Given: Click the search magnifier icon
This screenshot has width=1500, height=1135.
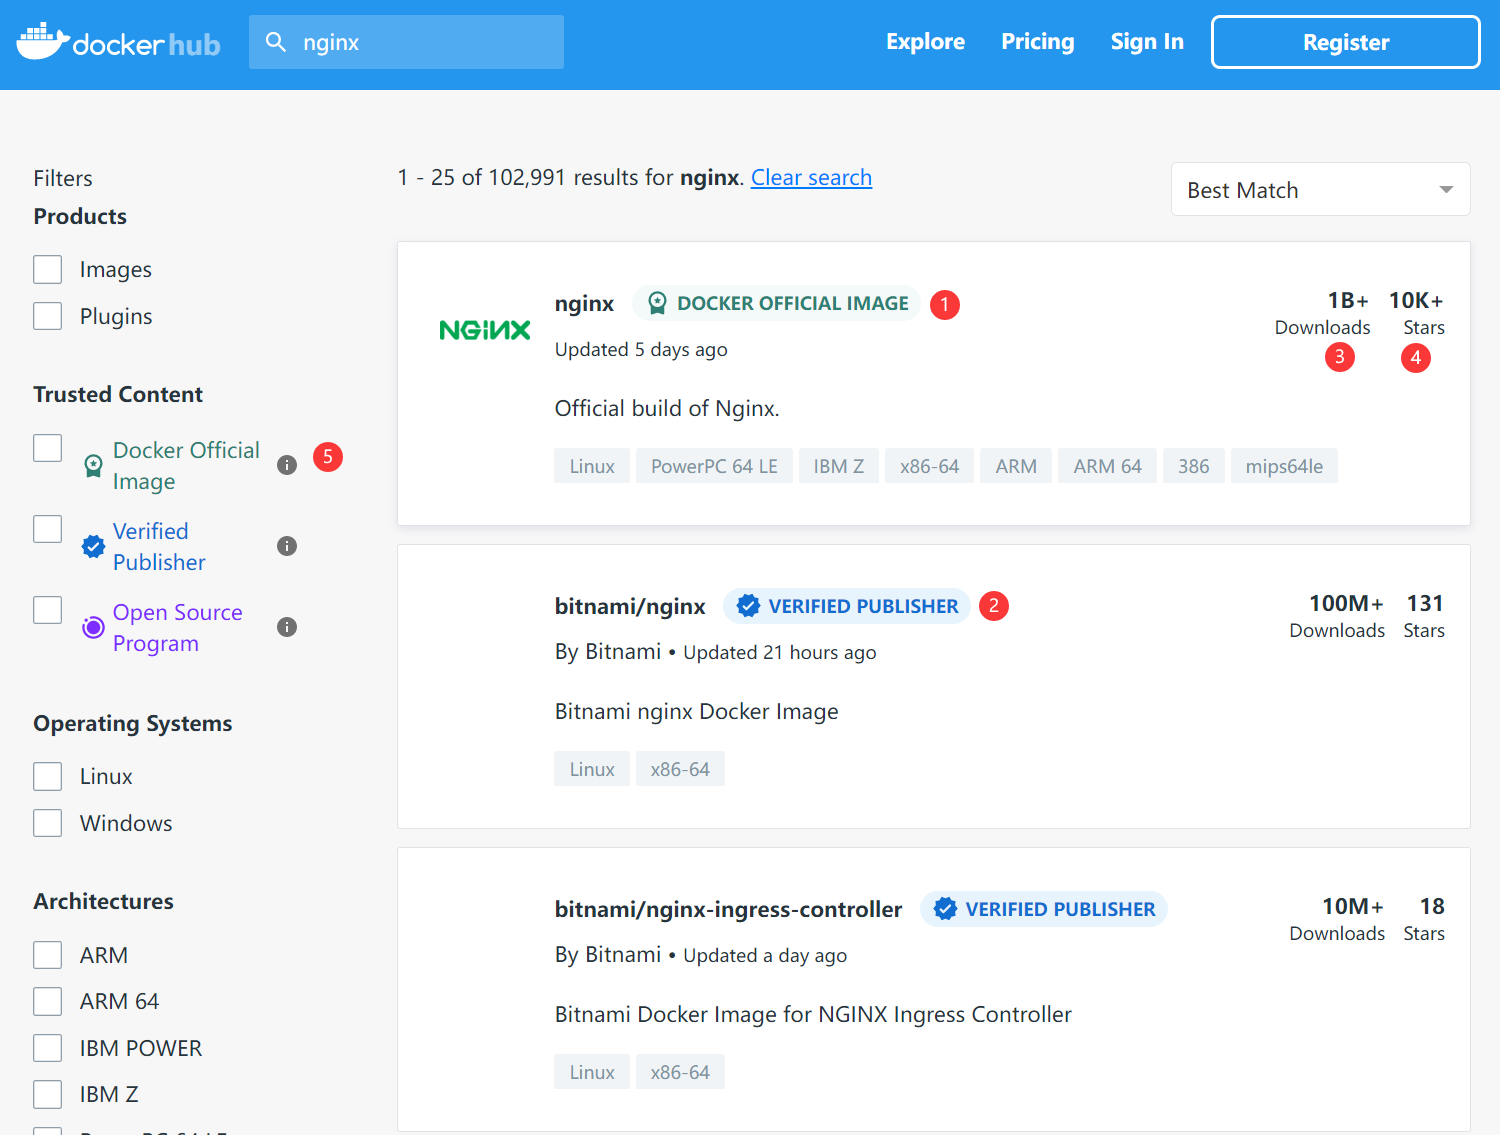Looking at the screenshot, I should tap(276, 42).
